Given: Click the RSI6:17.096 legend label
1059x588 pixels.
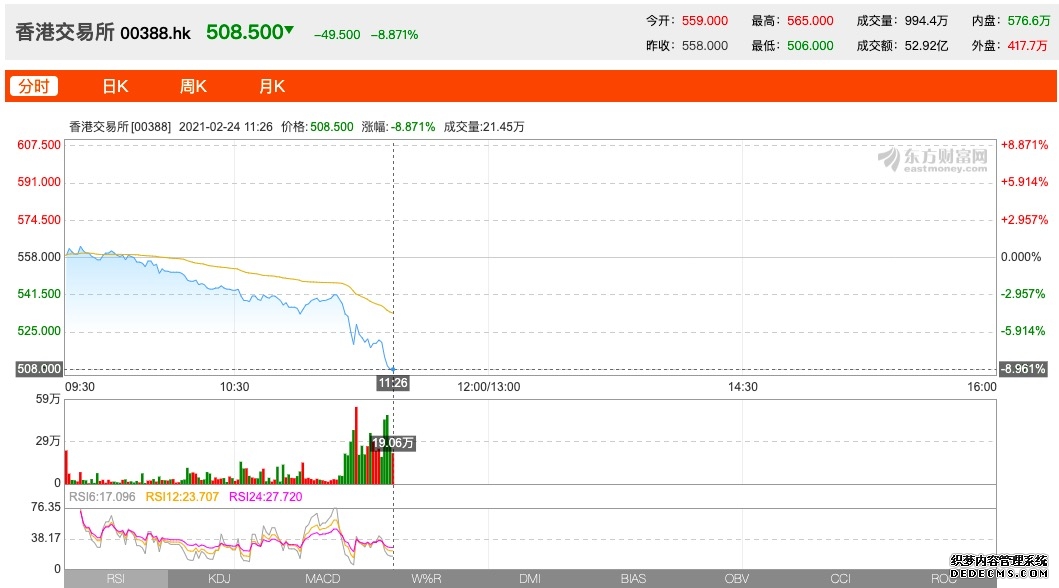Looking at the screenshot, I should click(x=102, y=497).
